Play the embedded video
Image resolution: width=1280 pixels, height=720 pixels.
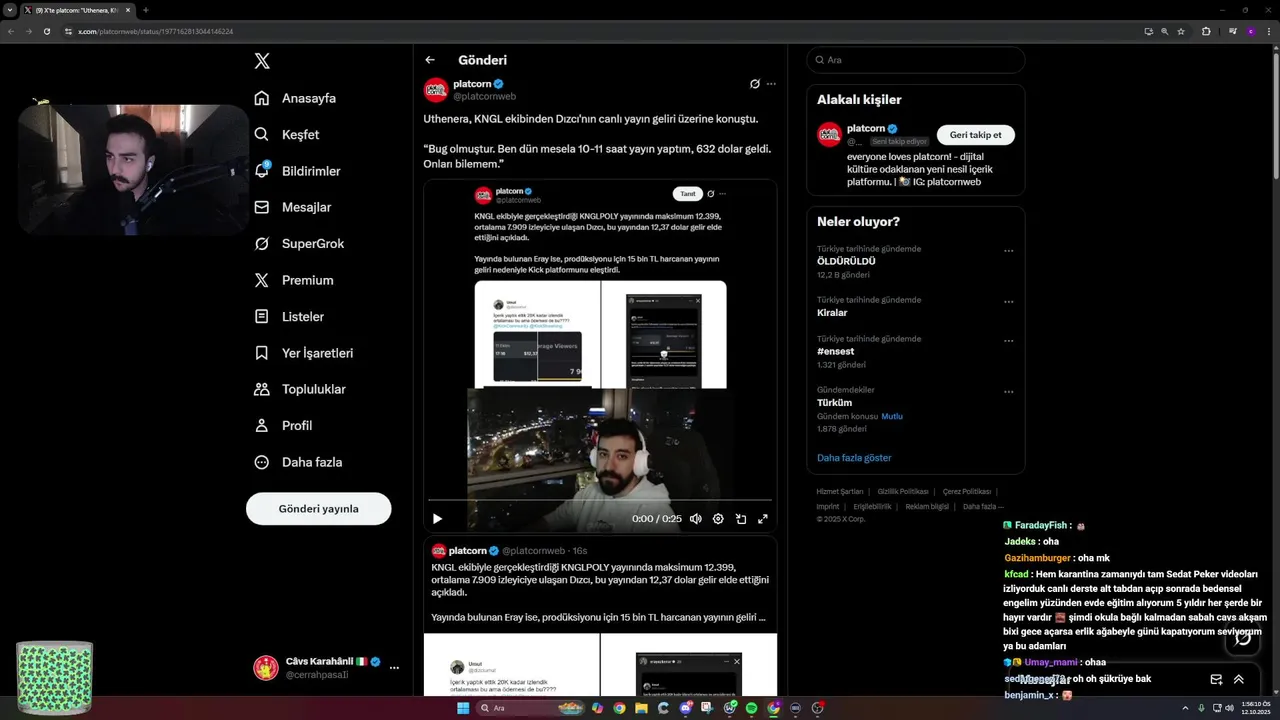tap(437, 519)
